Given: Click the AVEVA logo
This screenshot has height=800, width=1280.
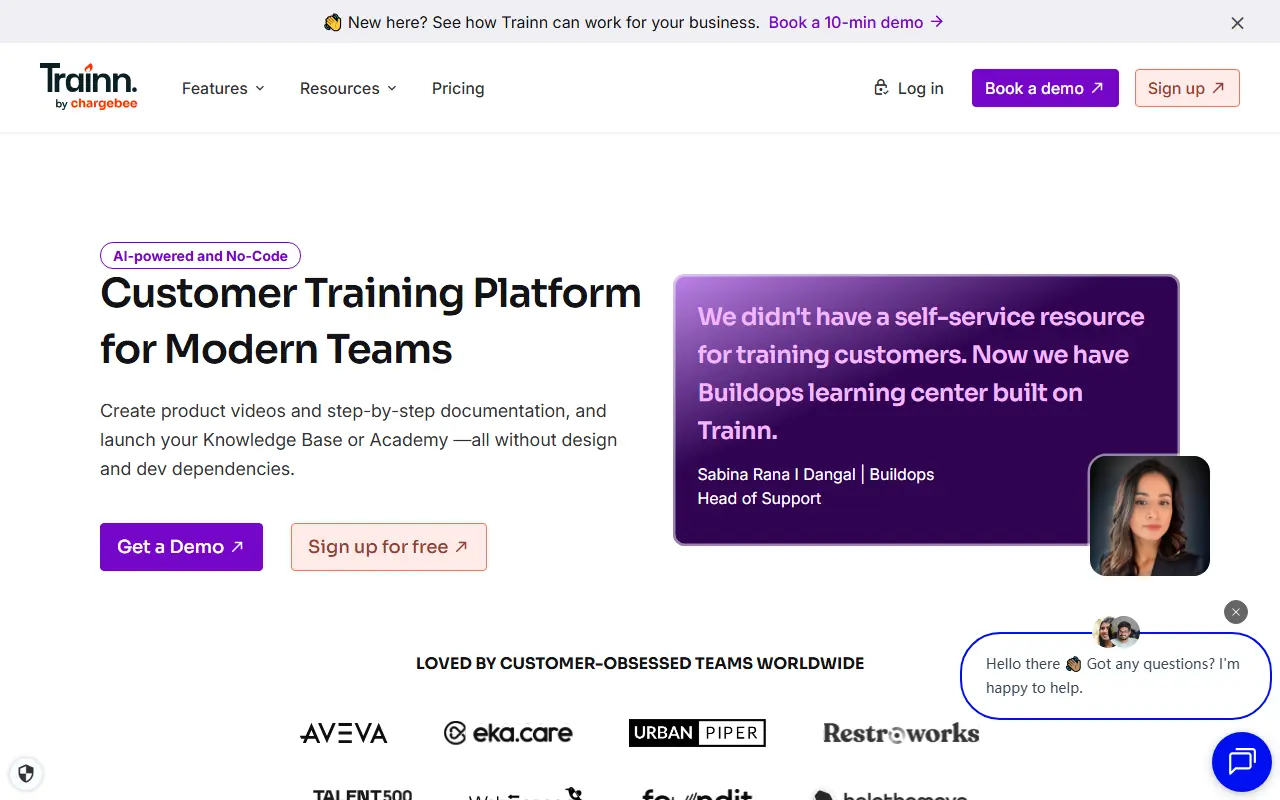Looking at the screenshot, I should click(344, 734).
